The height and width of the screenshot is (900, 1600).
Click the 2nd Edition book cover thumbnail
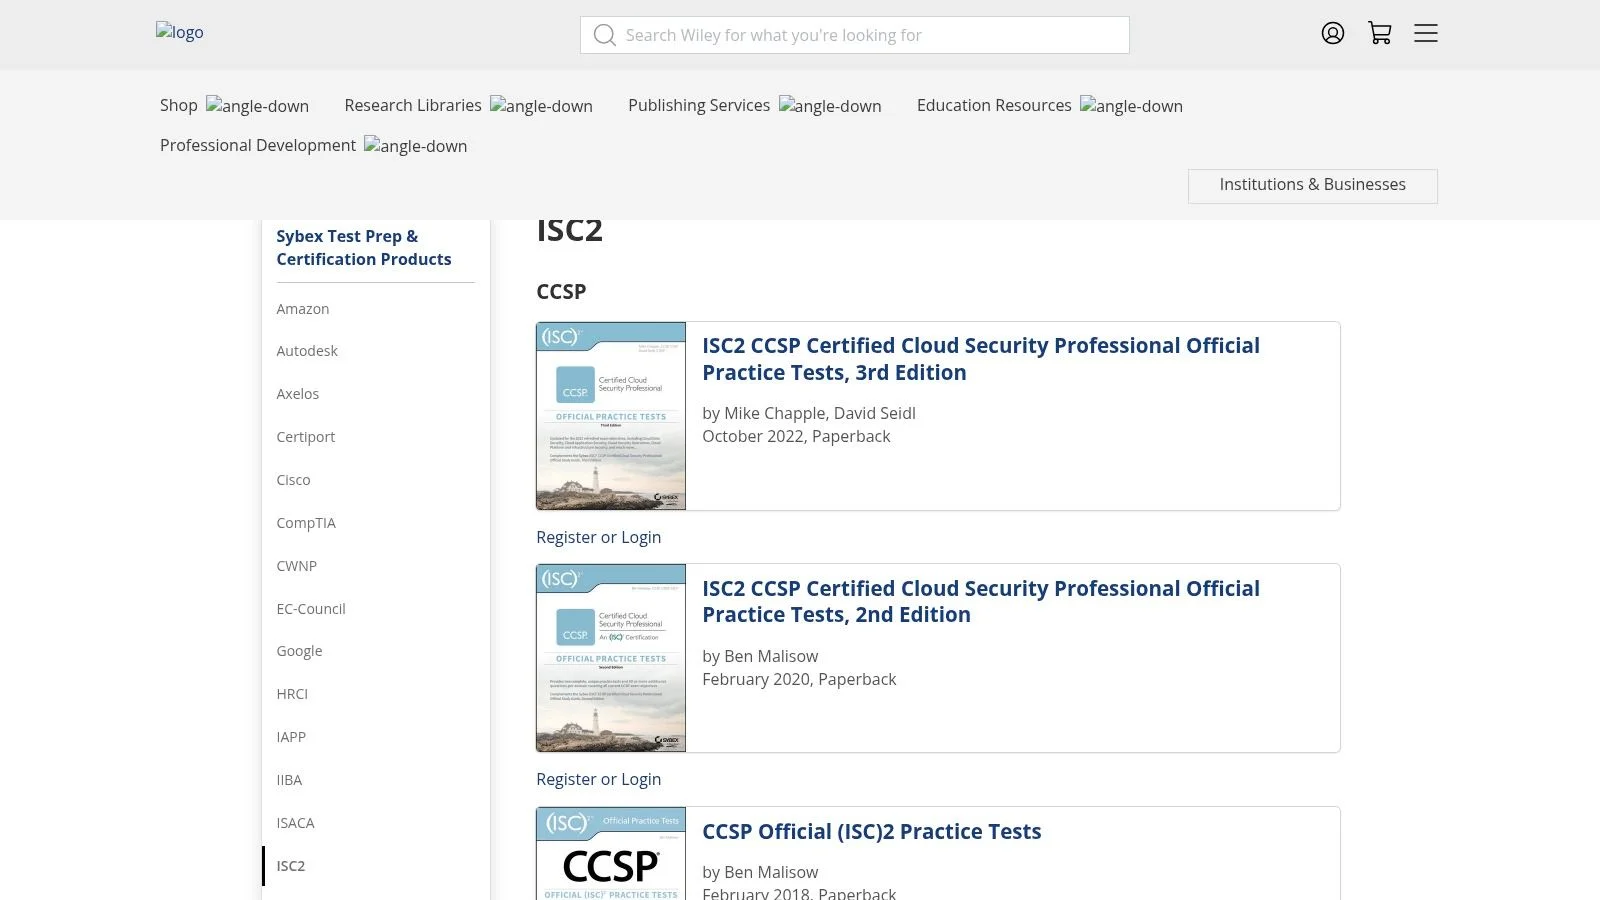611,658
